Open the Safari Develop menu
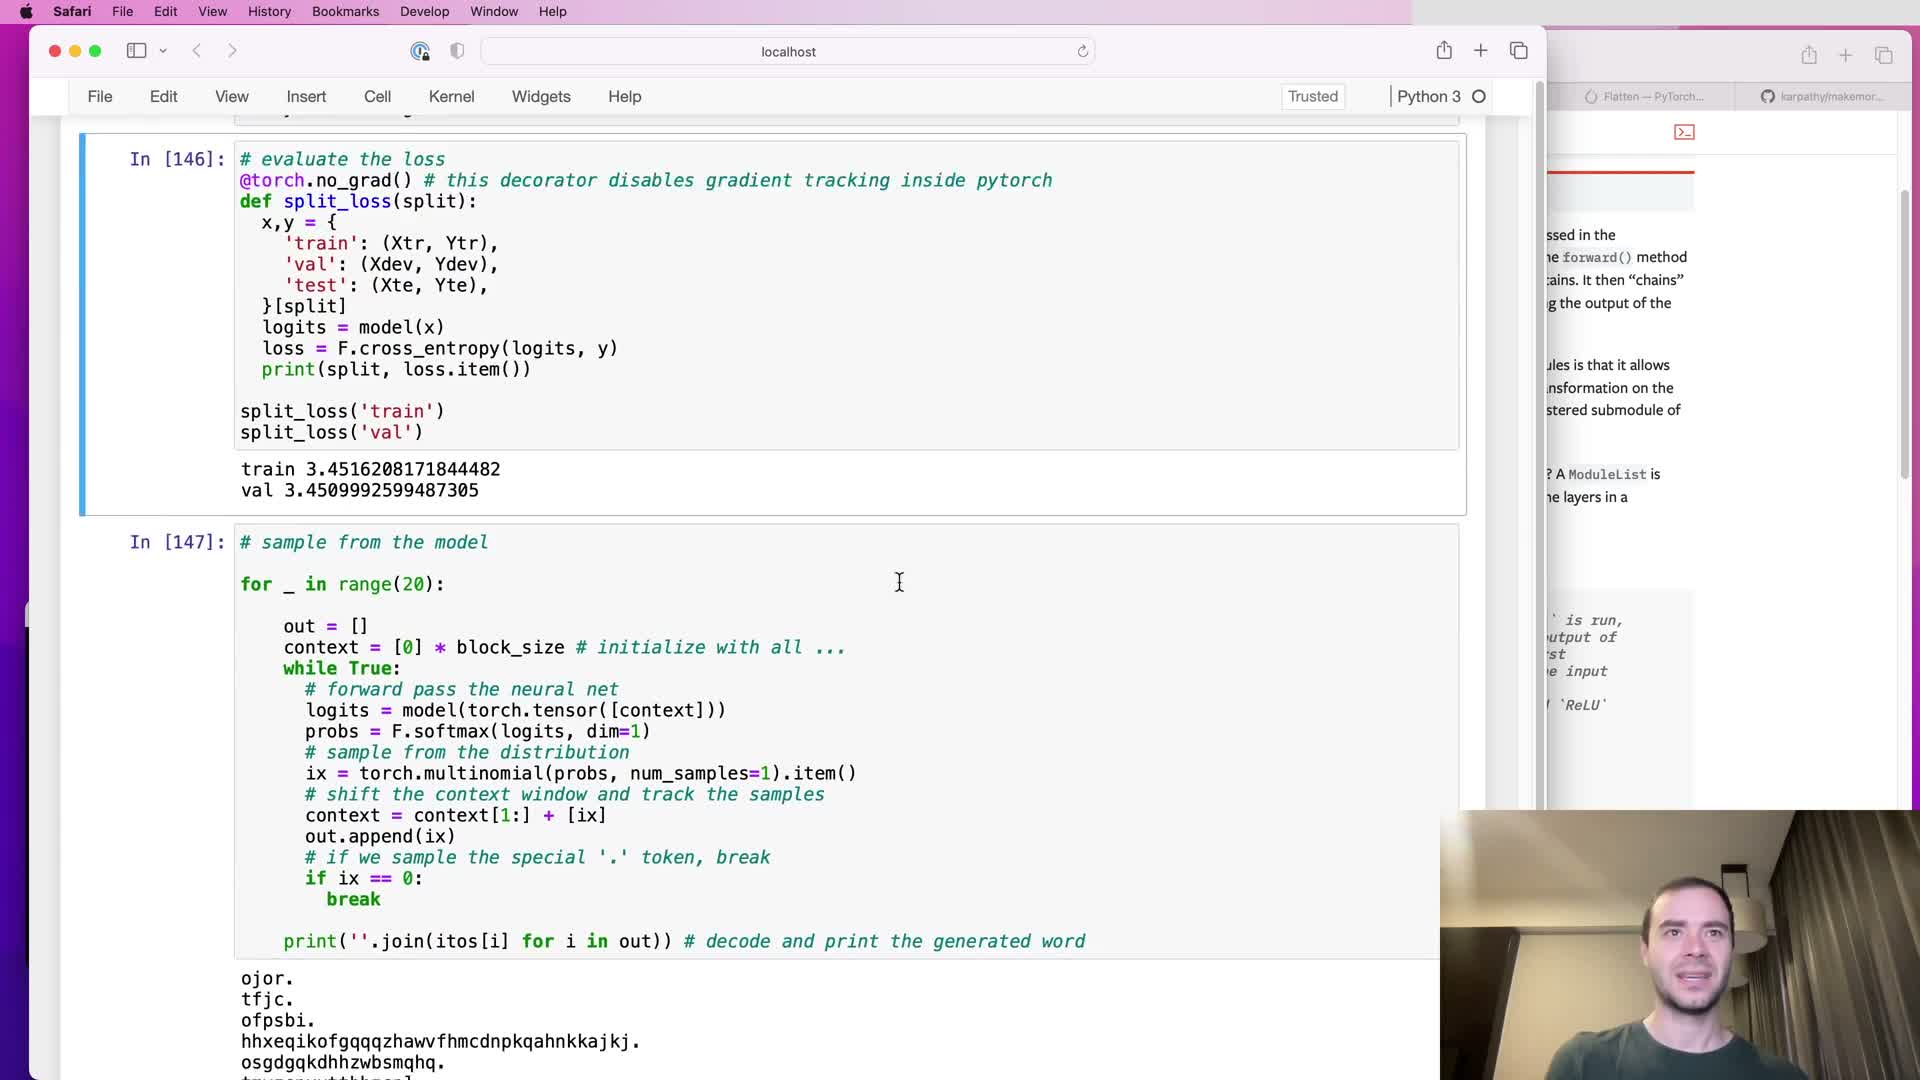The height and width of the screenshot is (1080, 1920). point(424,11)
